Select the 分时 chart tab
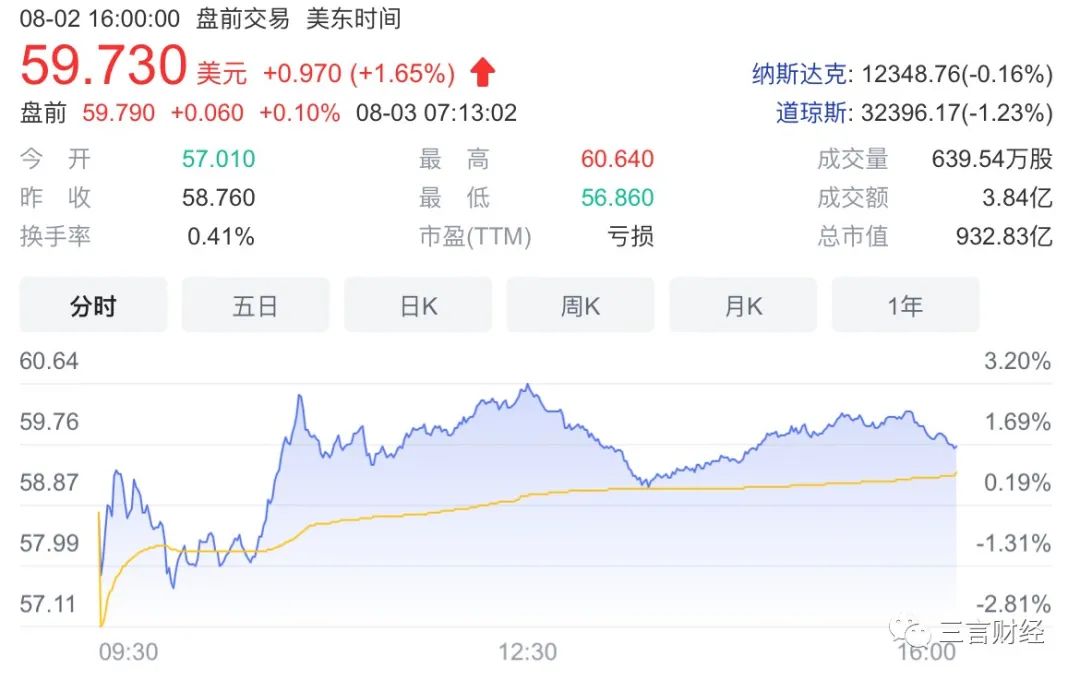The image size is (1080, 680). pos(93,306)
